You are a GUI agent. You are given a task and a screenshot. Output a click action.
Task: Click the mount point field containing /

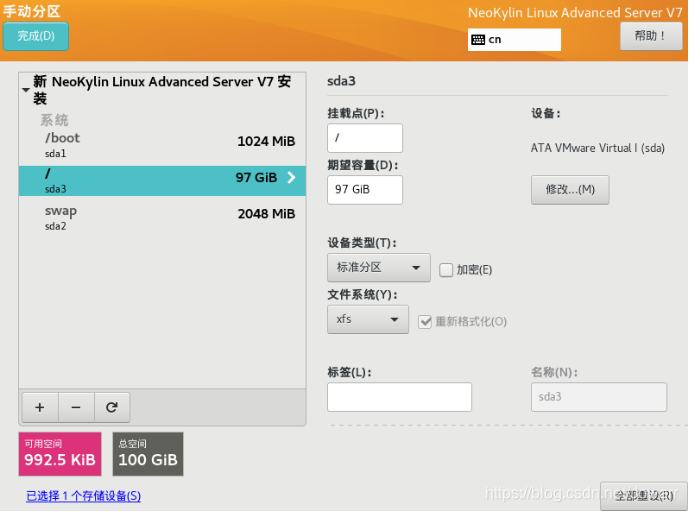click(365, 138)
